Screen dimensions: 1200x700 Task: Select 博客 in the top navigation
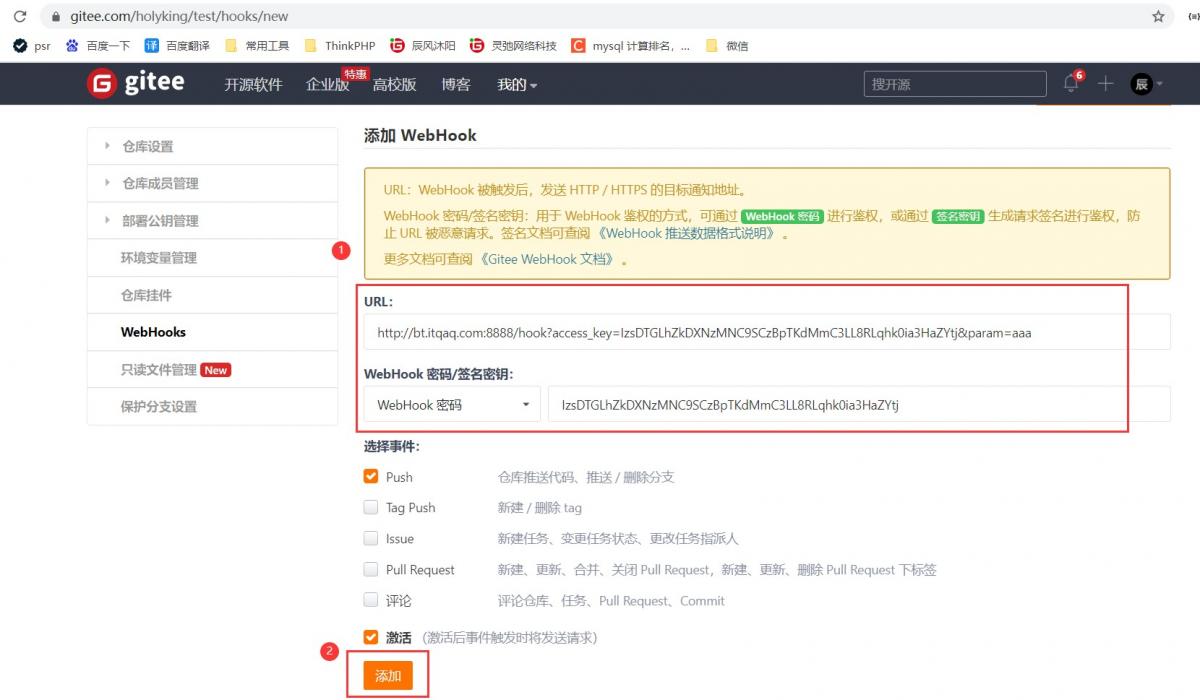click(x=455, y=85)
